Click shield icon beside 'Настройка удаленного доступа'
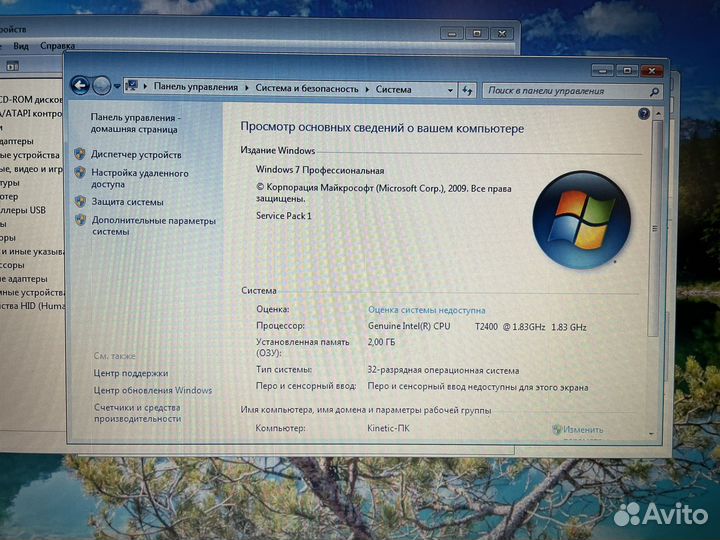This screenshot has width=720, height=540. [x=80, y=172]
